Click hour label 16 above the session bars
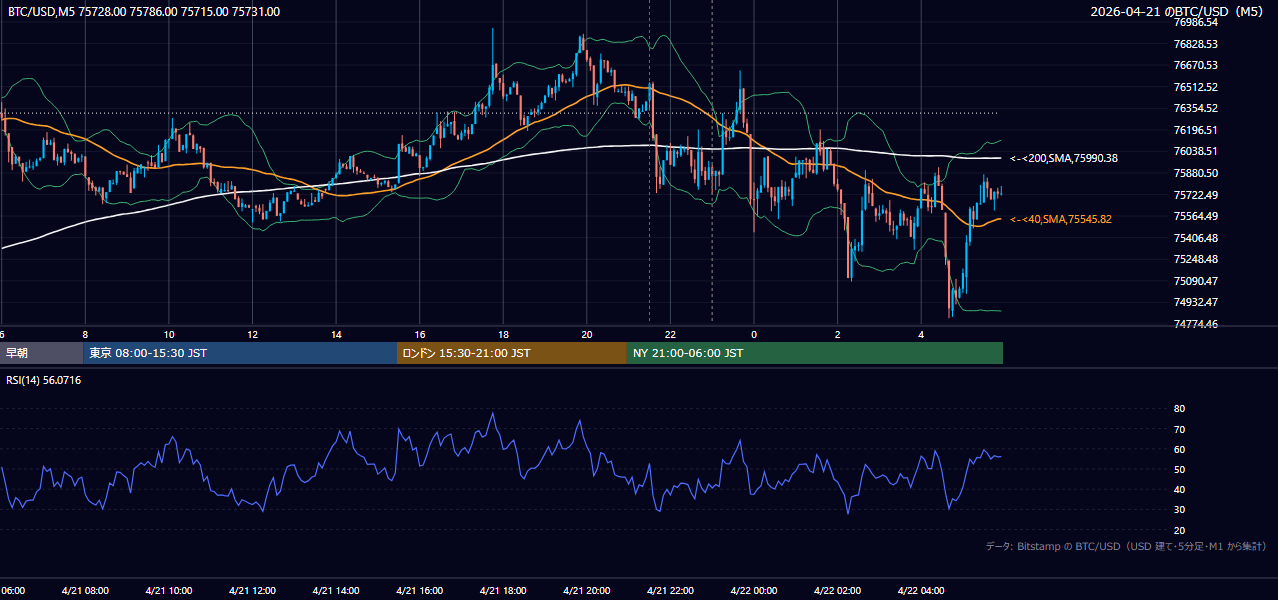Viewport: 1278px width, 600px height. click(x=420, y=334)
